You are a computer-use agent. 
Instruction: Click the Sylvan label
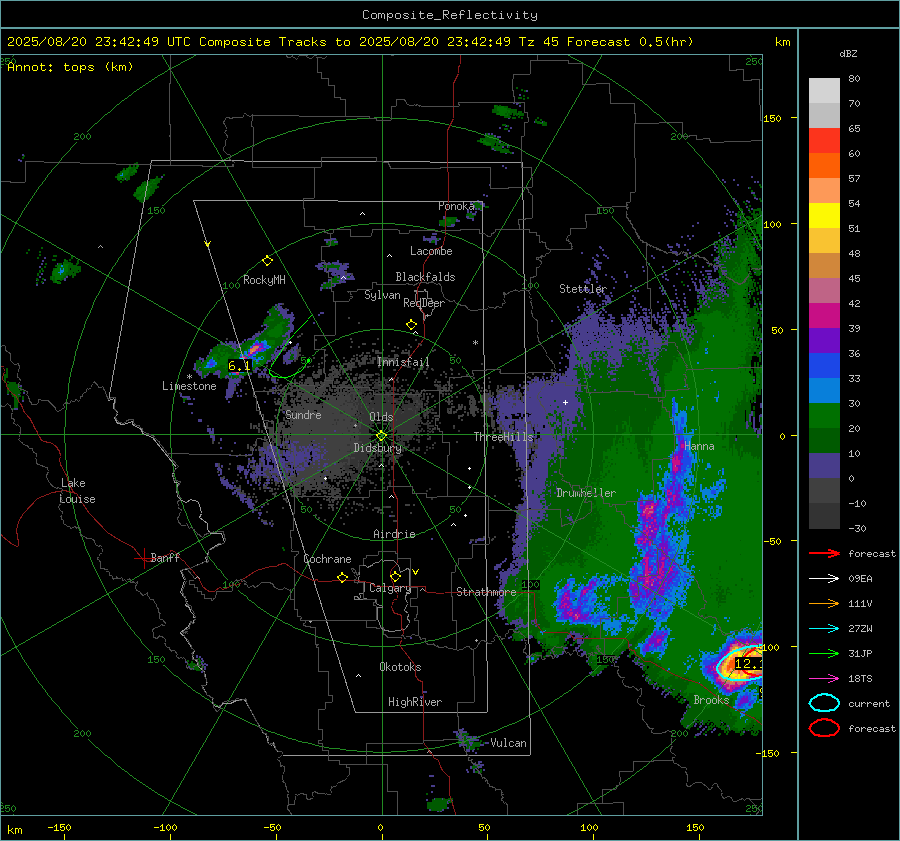coord(382,295)
